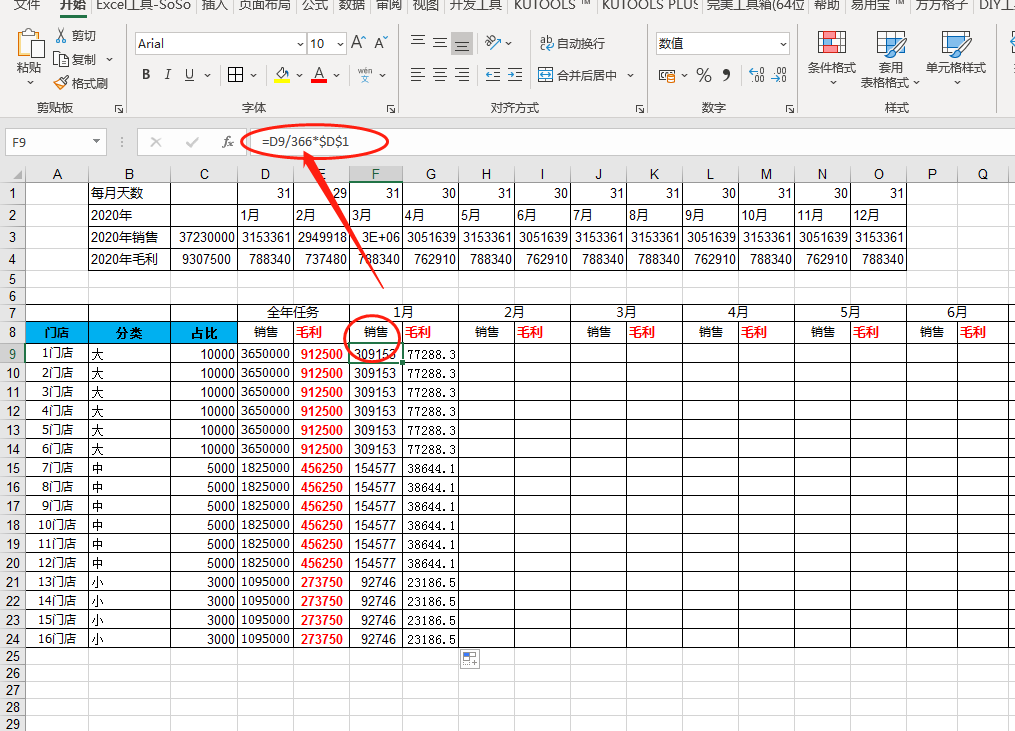Open the number format (数值) dropdown

(783, 44)
